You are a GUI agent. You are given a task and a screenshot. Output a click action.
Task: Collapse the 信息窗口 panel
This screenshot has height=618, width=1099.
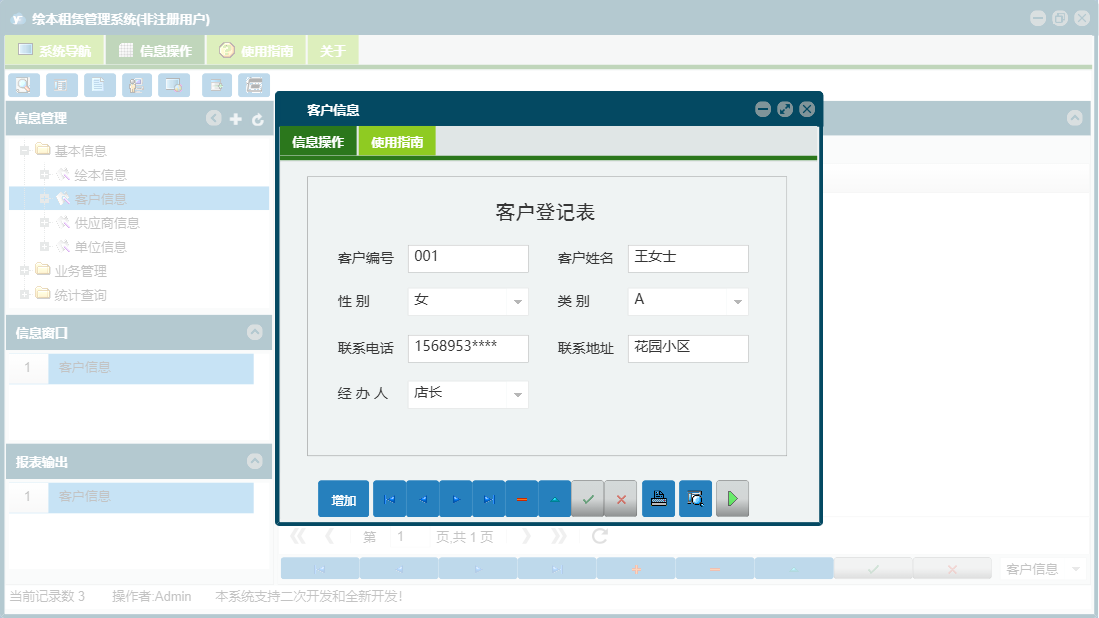(x=256, y=331)
